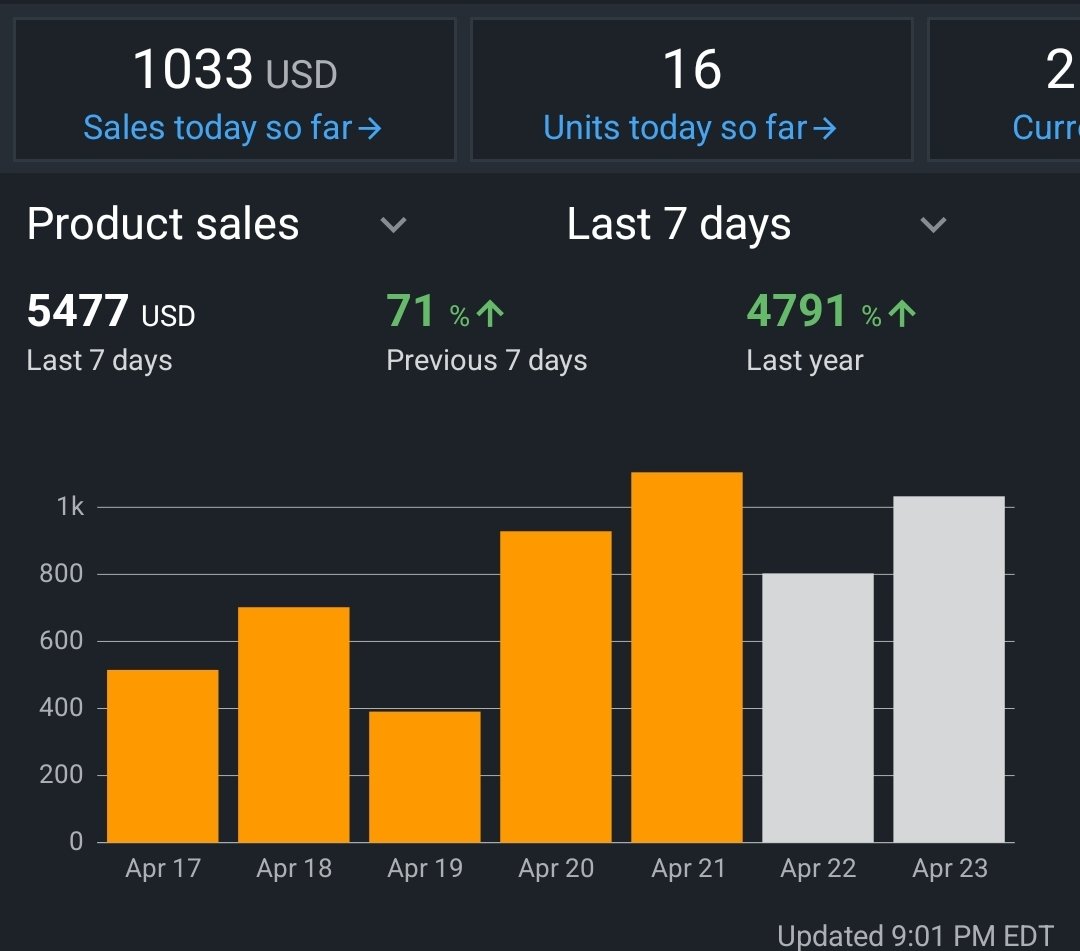
Task: Select the Apr 17 sales bar
Action: pyautogui.click(x=163, y=755)
